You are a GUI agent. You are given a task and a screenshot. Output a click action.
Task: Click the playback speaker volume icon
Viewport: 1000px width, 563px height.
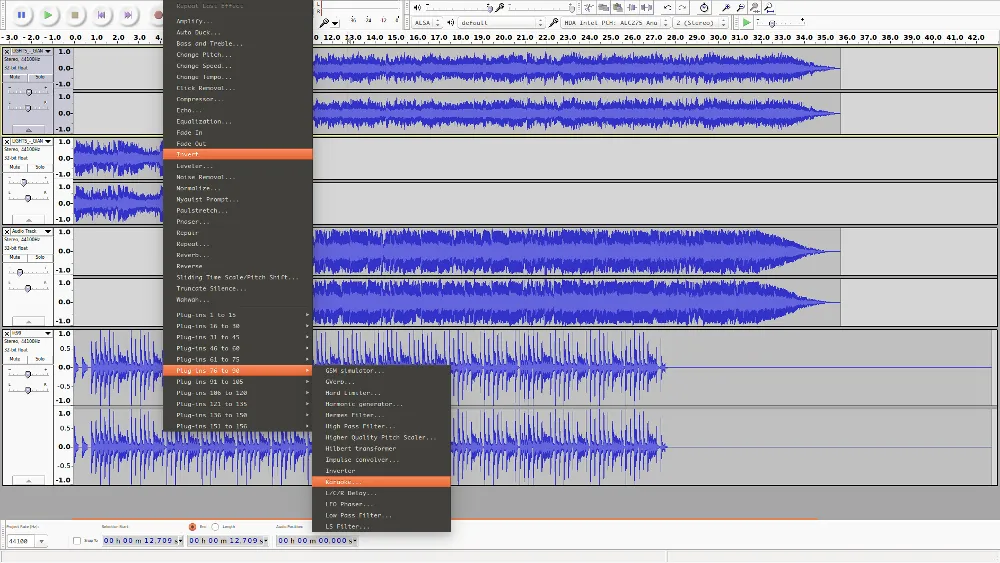pos(417,8)
